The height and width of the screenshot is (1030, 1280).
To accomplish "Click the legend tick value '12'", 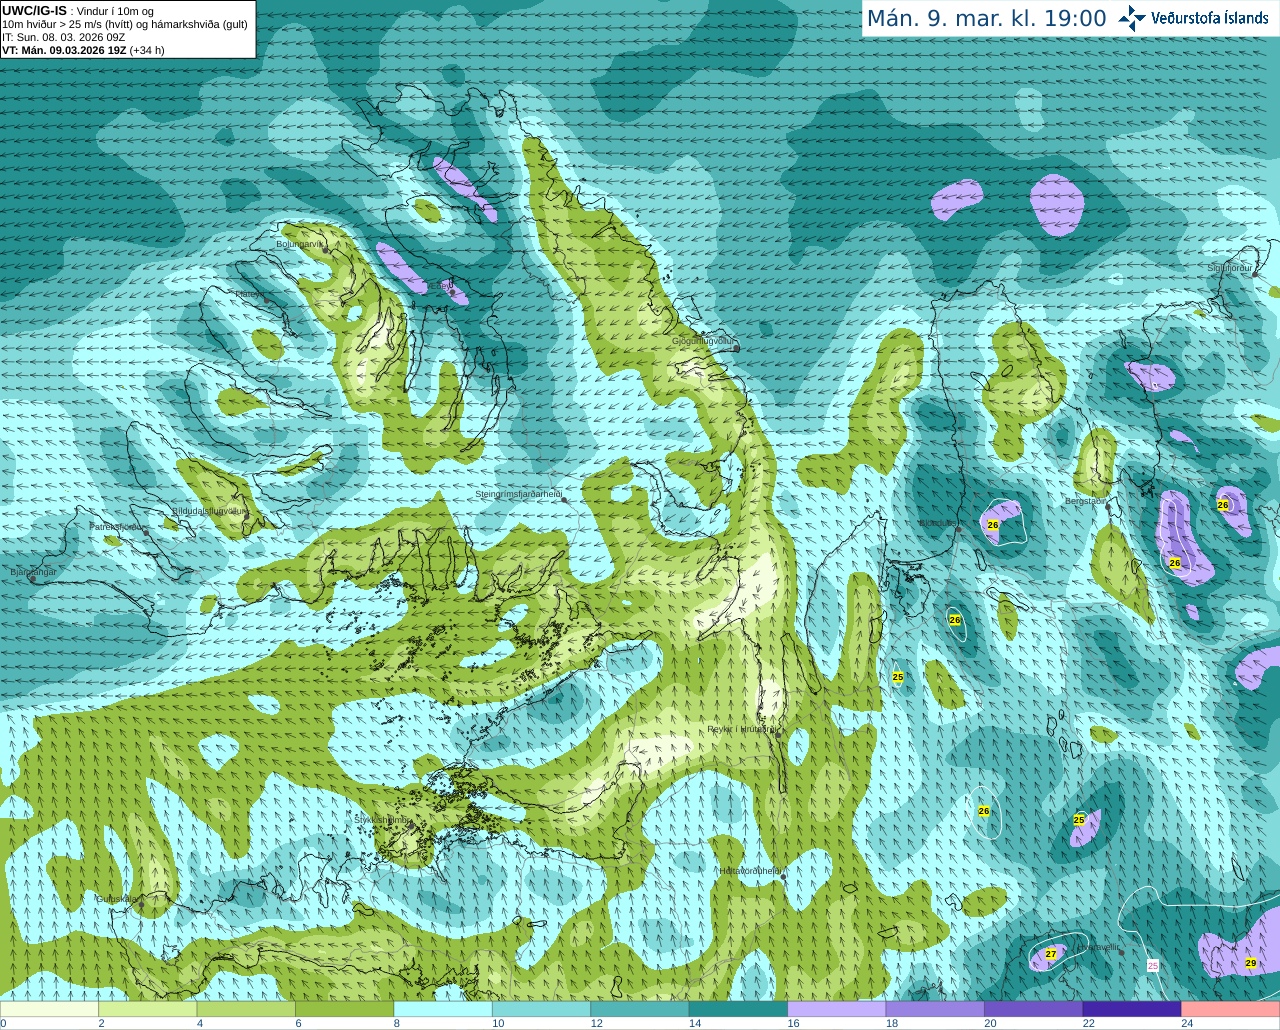I will click(596, 1023).
